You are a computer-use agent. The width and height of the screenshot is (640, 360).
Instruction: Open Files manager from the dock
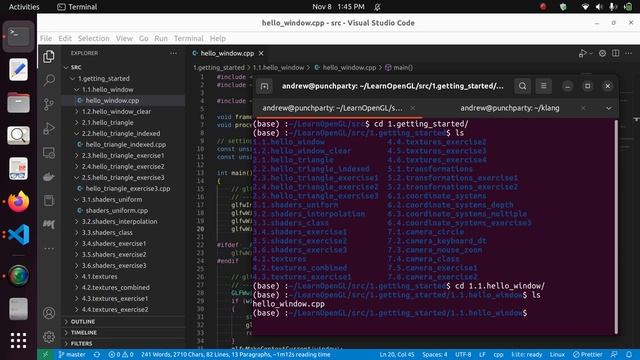[18, 102]
